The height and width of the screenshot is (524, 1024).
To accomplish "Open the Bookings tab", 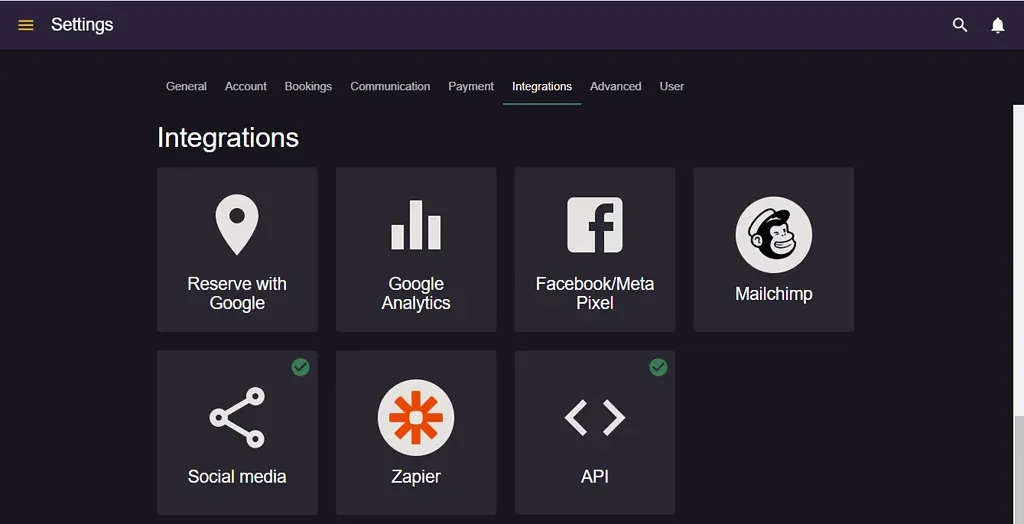I will (308, 86).
